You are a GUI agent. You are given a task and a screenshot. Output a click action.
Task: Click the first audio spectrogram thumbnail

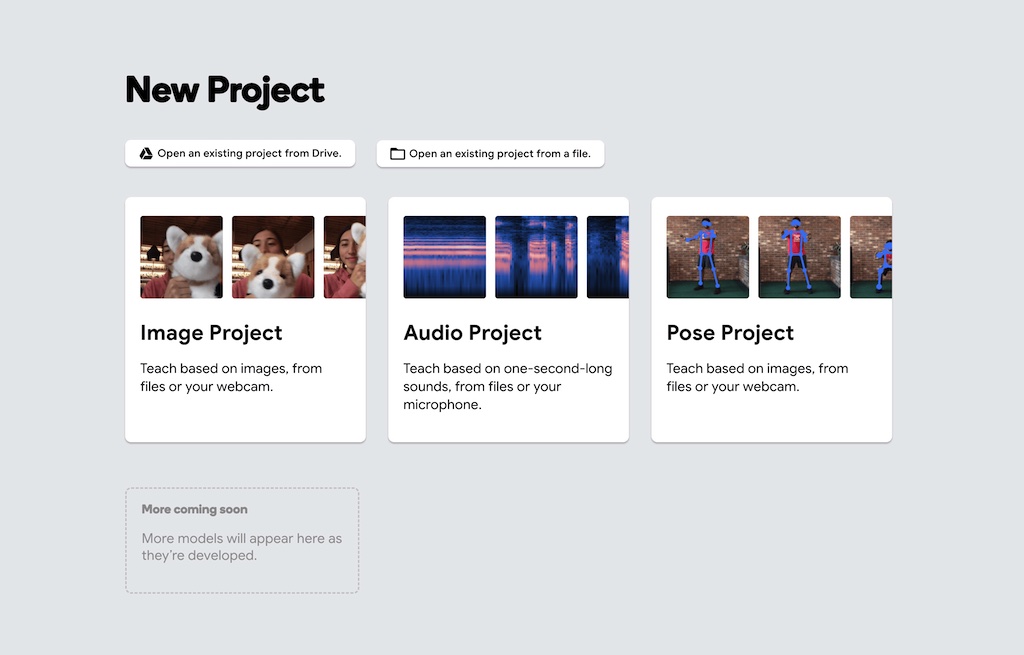click(444, 257)
